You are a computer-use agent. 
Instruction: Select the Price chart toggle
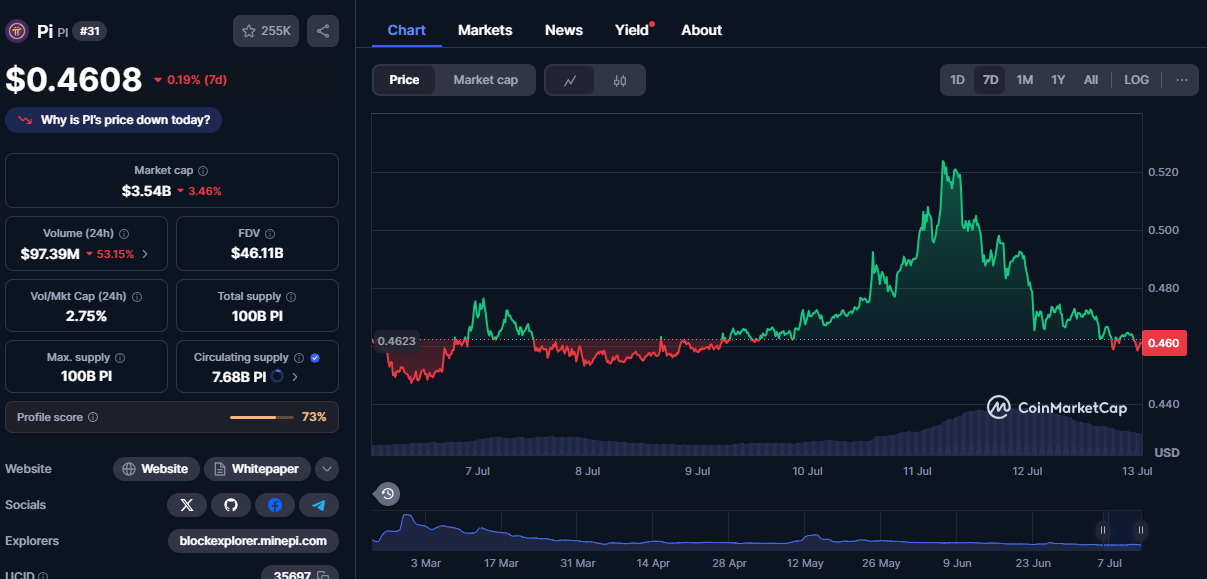coord(404,80)
